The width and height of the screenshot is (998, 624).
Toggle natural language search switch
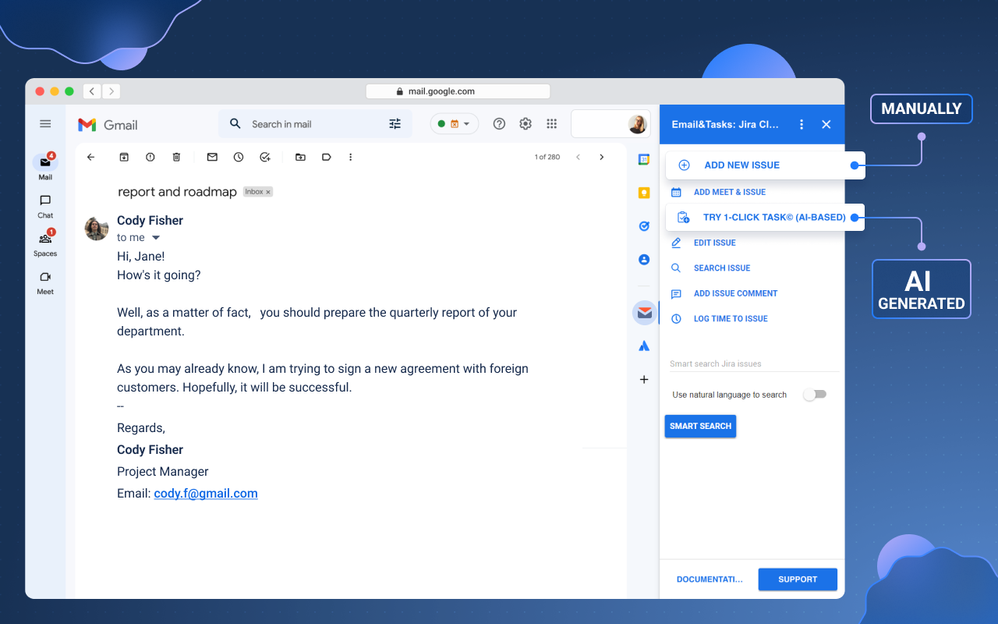tap(815, 395)
